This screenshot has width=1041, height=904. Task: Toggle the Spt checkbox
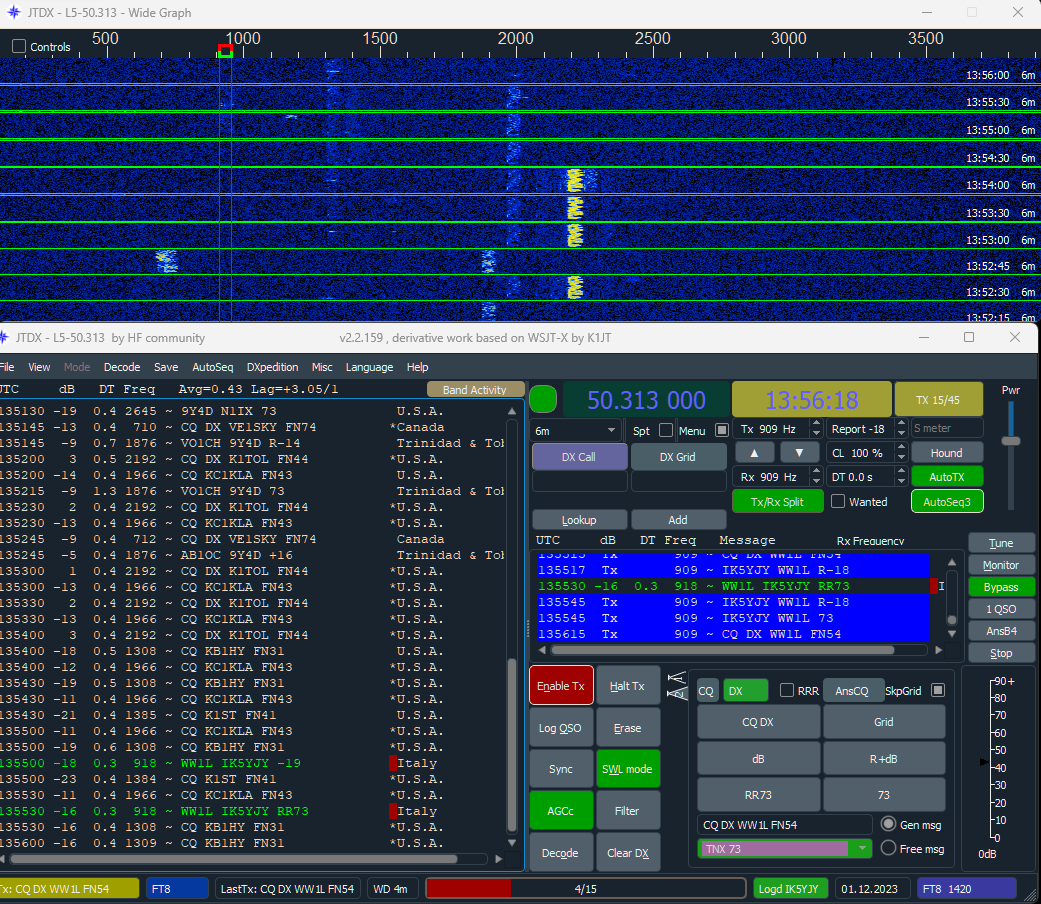(x=665, y=430)
